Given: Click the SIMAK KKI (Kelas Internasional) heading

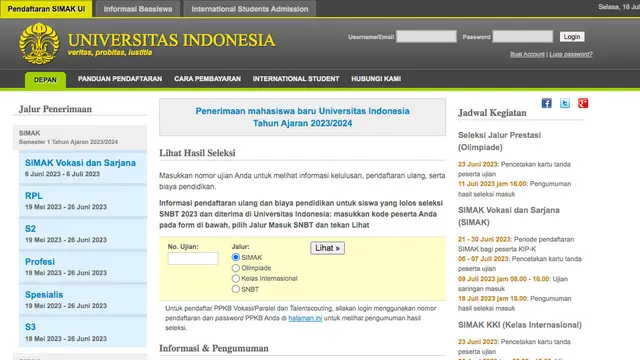Looking at the screenshot, I should click(520, 325).
